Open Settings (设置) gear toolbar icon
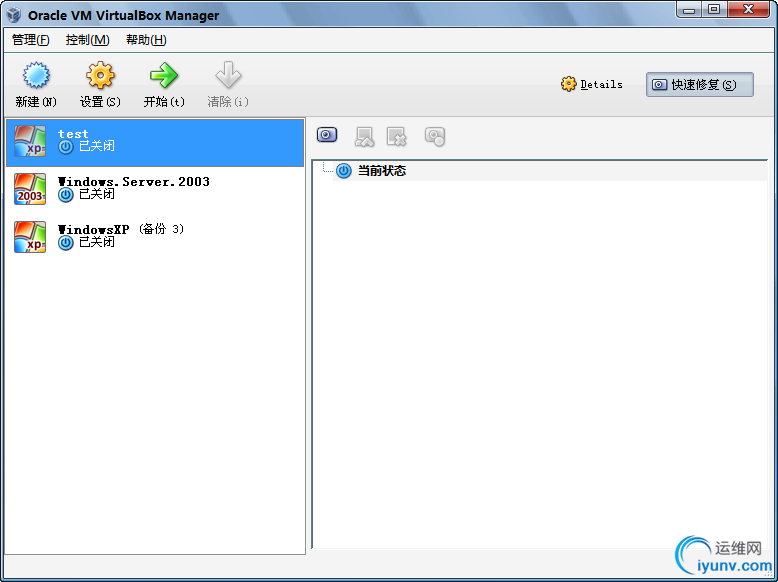This screenshot has height=582, width=778. click(x=100, y=75)
